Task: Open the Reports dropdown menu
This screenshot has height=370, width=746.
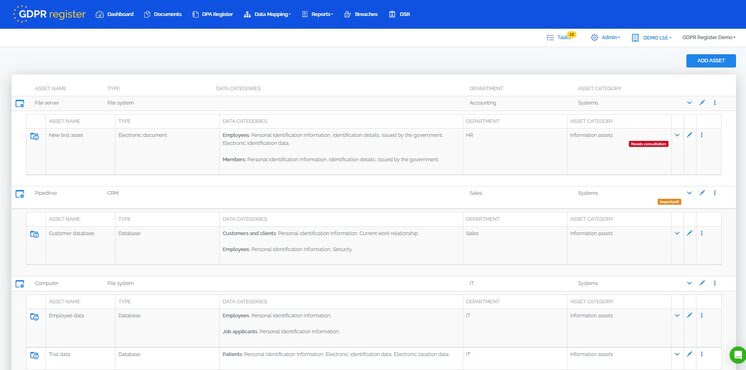Action: [x=317, y=14]
